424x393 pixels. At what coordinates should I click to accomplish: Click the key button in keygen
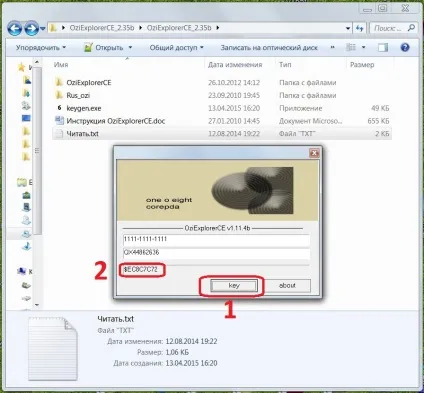[234, 286]
